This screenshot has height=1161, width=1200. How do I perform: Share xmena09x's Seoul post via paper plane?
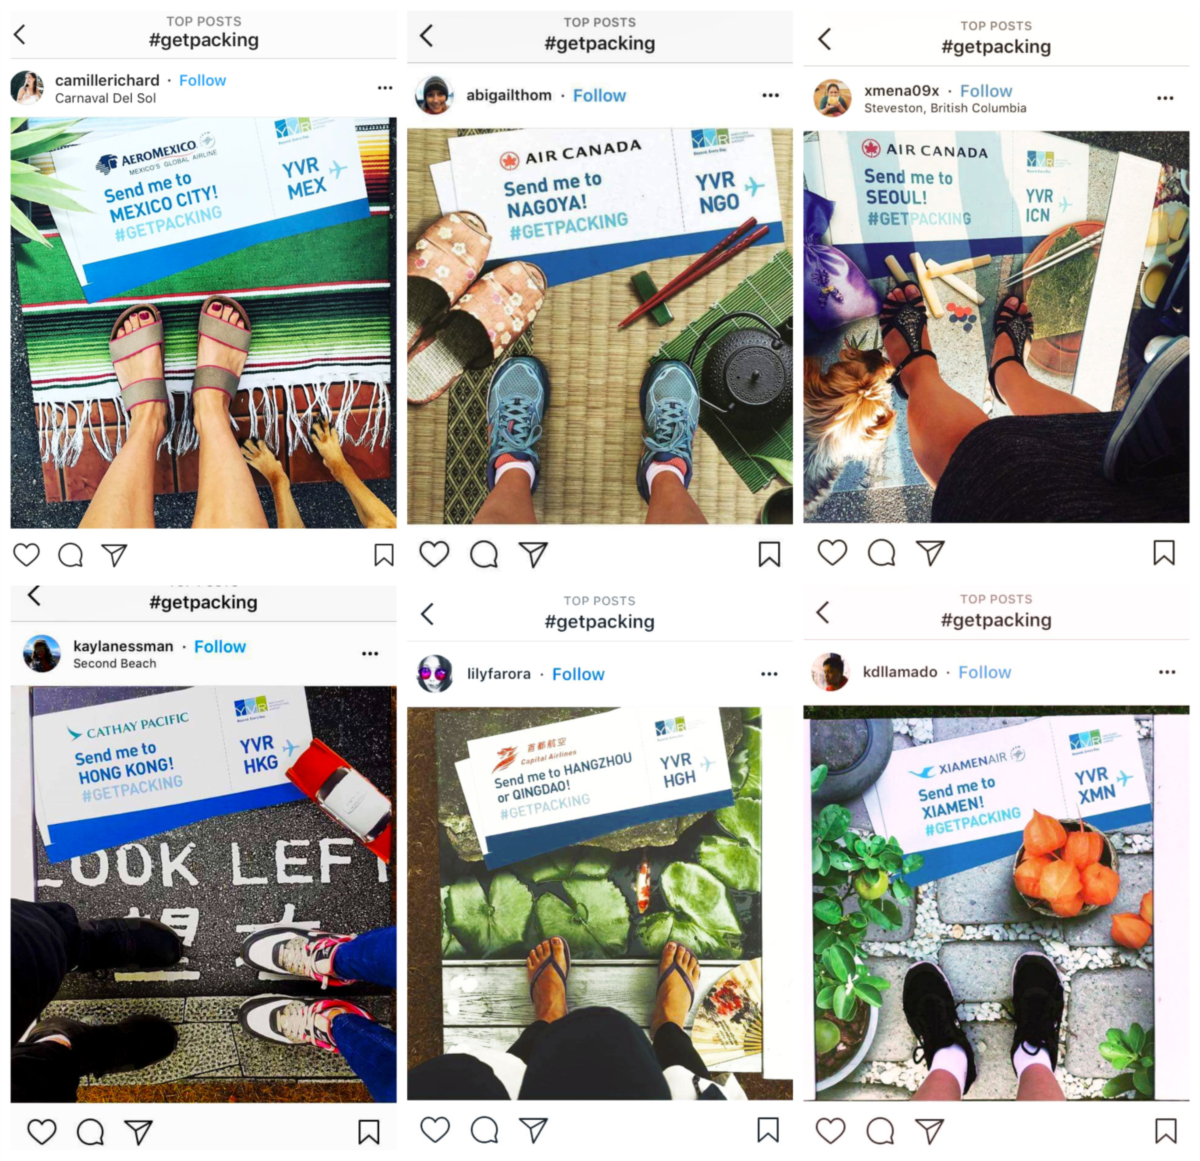(930, 553)
